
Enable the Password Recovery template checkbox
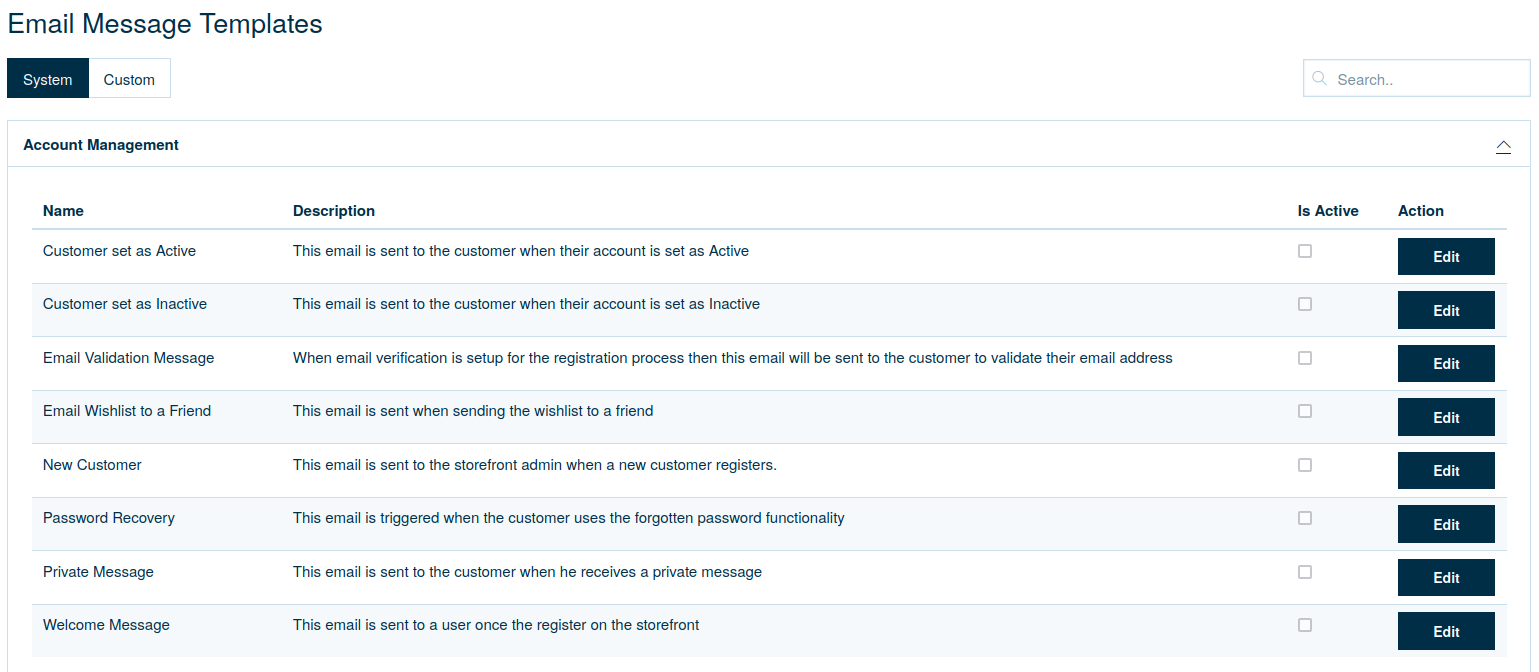pos(1304,518)
